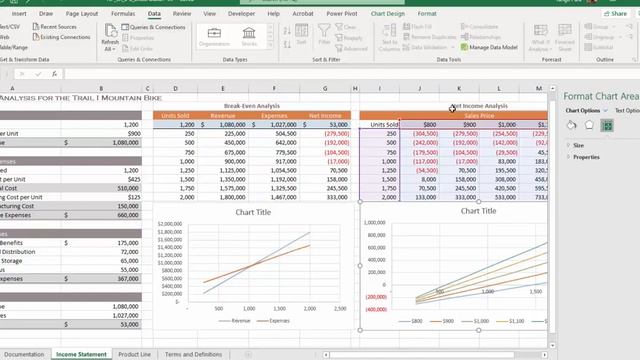Select Net Income chart's Chart Title

point(478,211)
